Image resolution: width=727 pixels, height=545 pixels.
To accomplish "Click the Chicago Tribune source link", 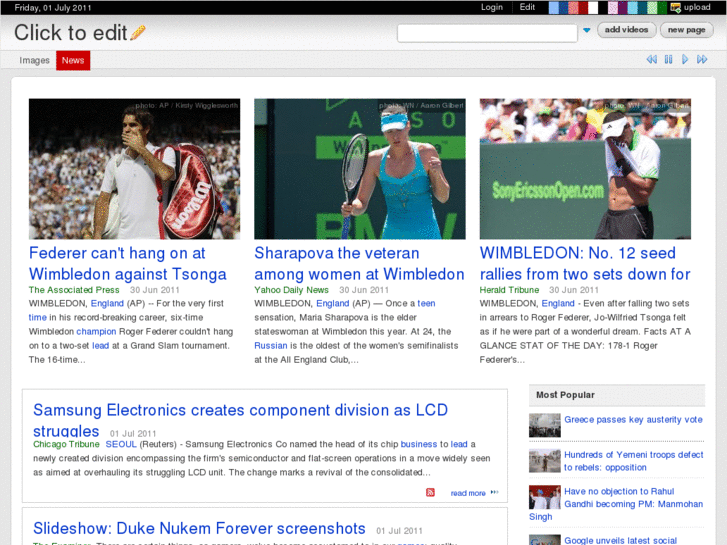I will [x=66, y=444].
